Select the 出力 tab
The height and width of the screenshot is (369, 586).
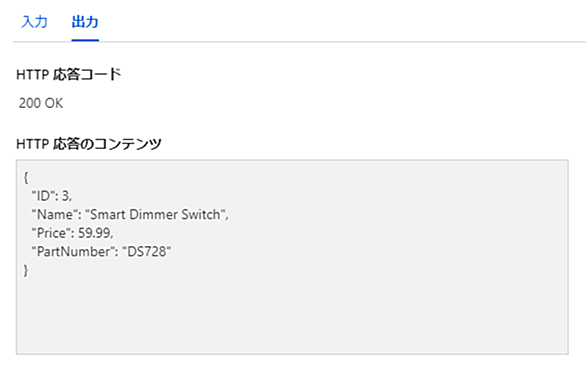[85, 22]
